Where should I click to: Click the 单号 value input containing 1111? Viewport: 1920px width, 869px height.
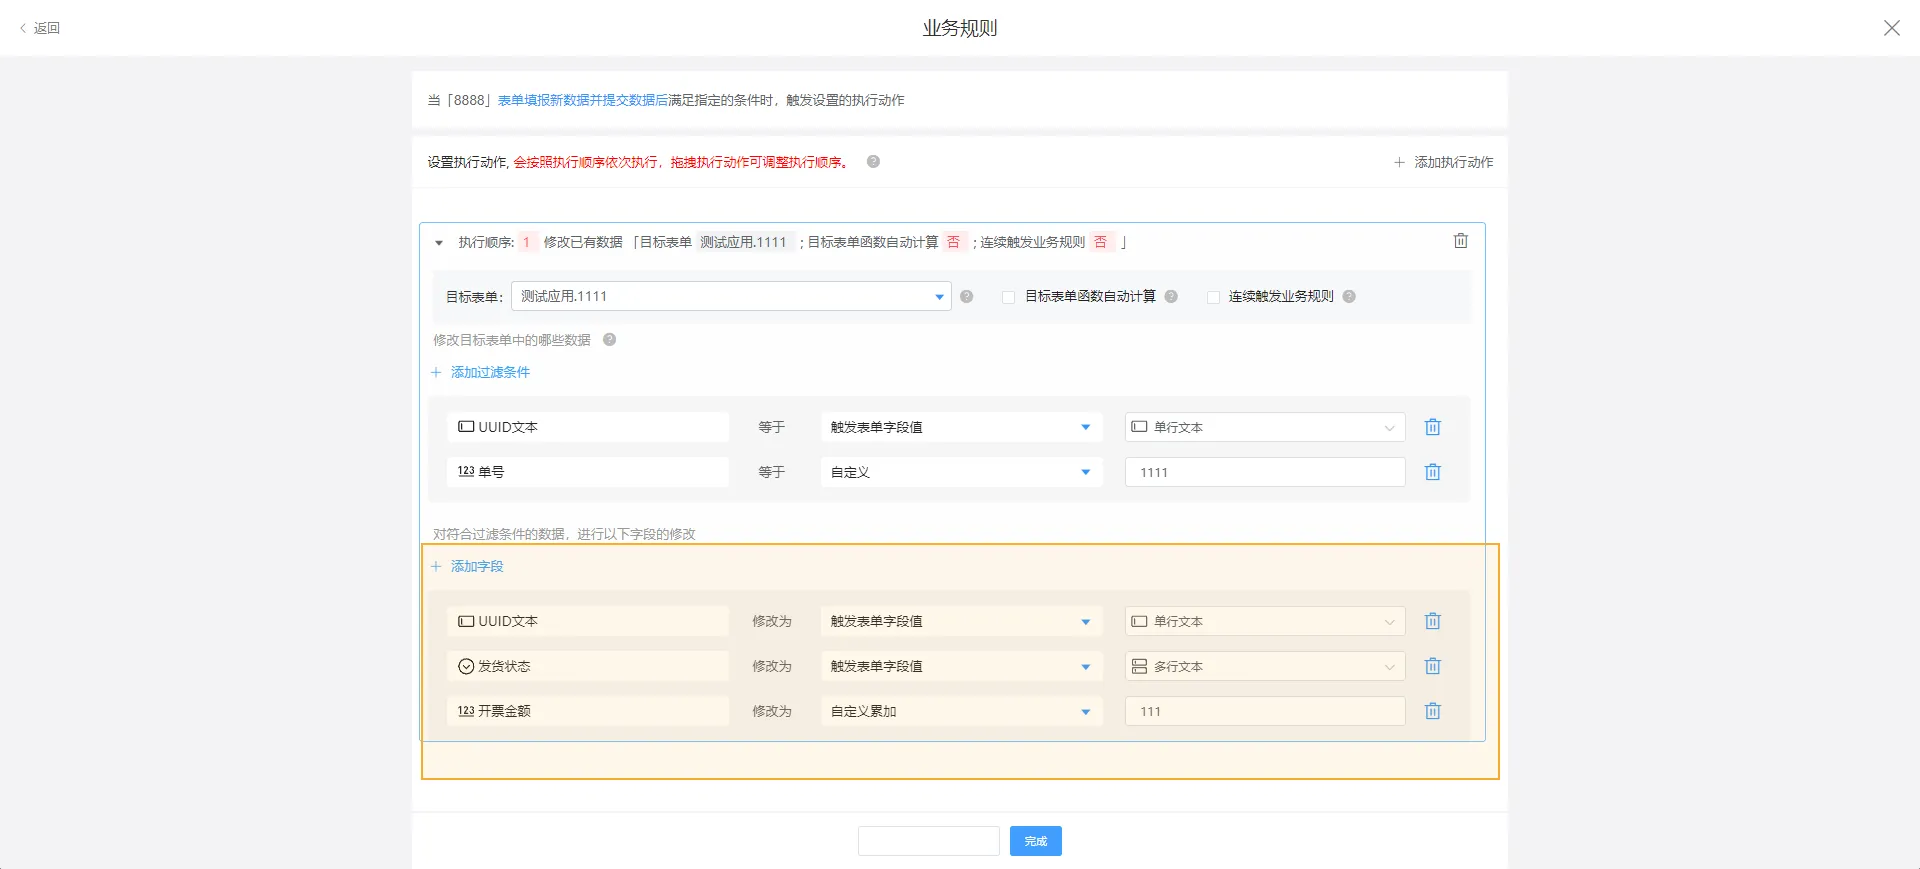1264,472
